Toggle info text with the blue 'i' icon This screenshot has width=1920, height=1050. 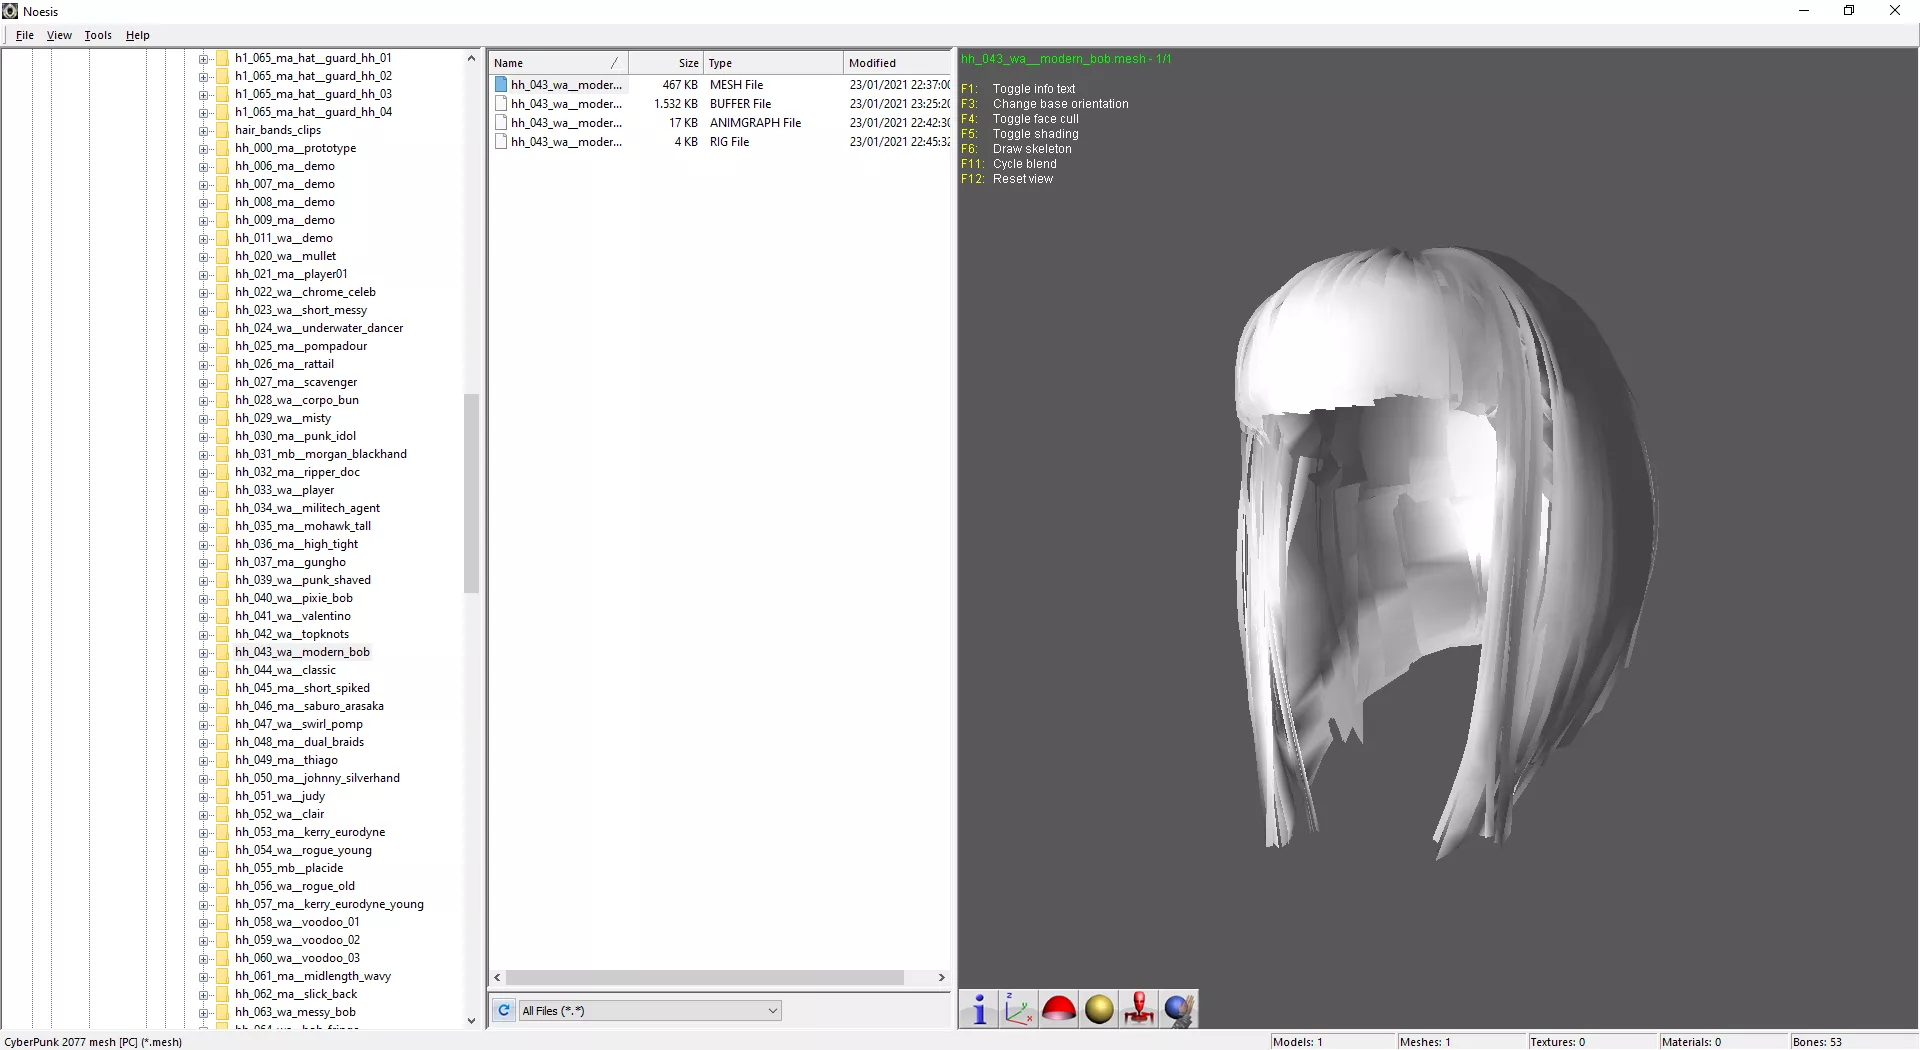click(979, 1010)
